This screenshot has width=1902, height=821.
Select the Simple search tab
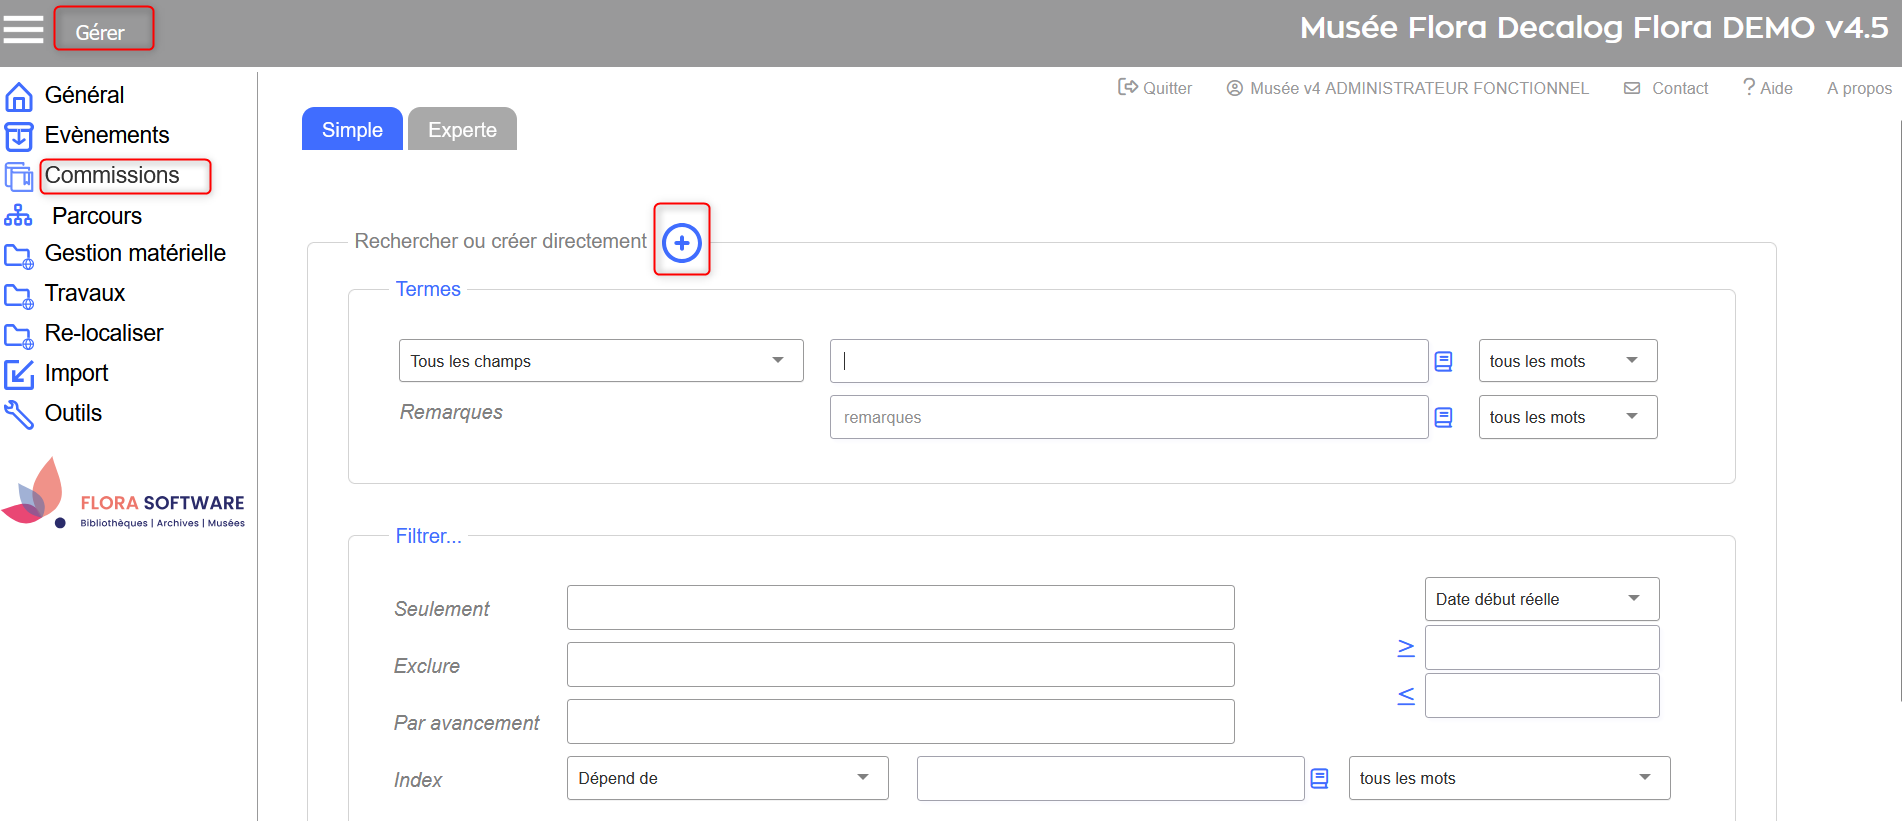click(x=352, y=130)
